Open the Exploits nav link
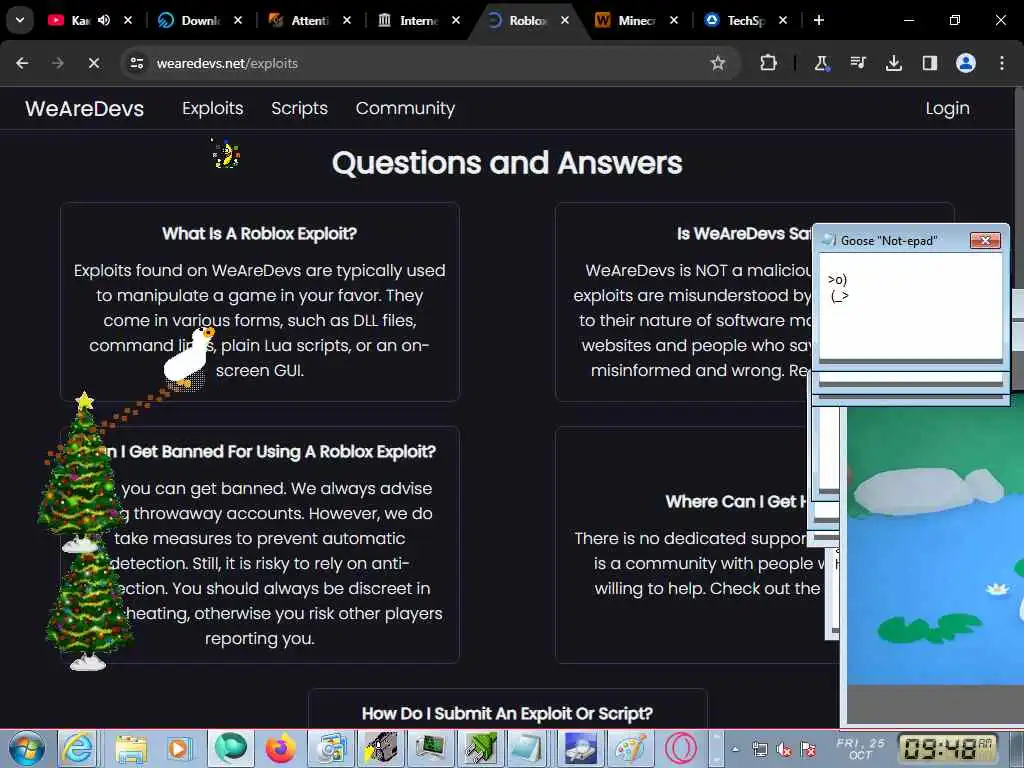This screenshot has width=1024, height=768. (x=212, y=108)
